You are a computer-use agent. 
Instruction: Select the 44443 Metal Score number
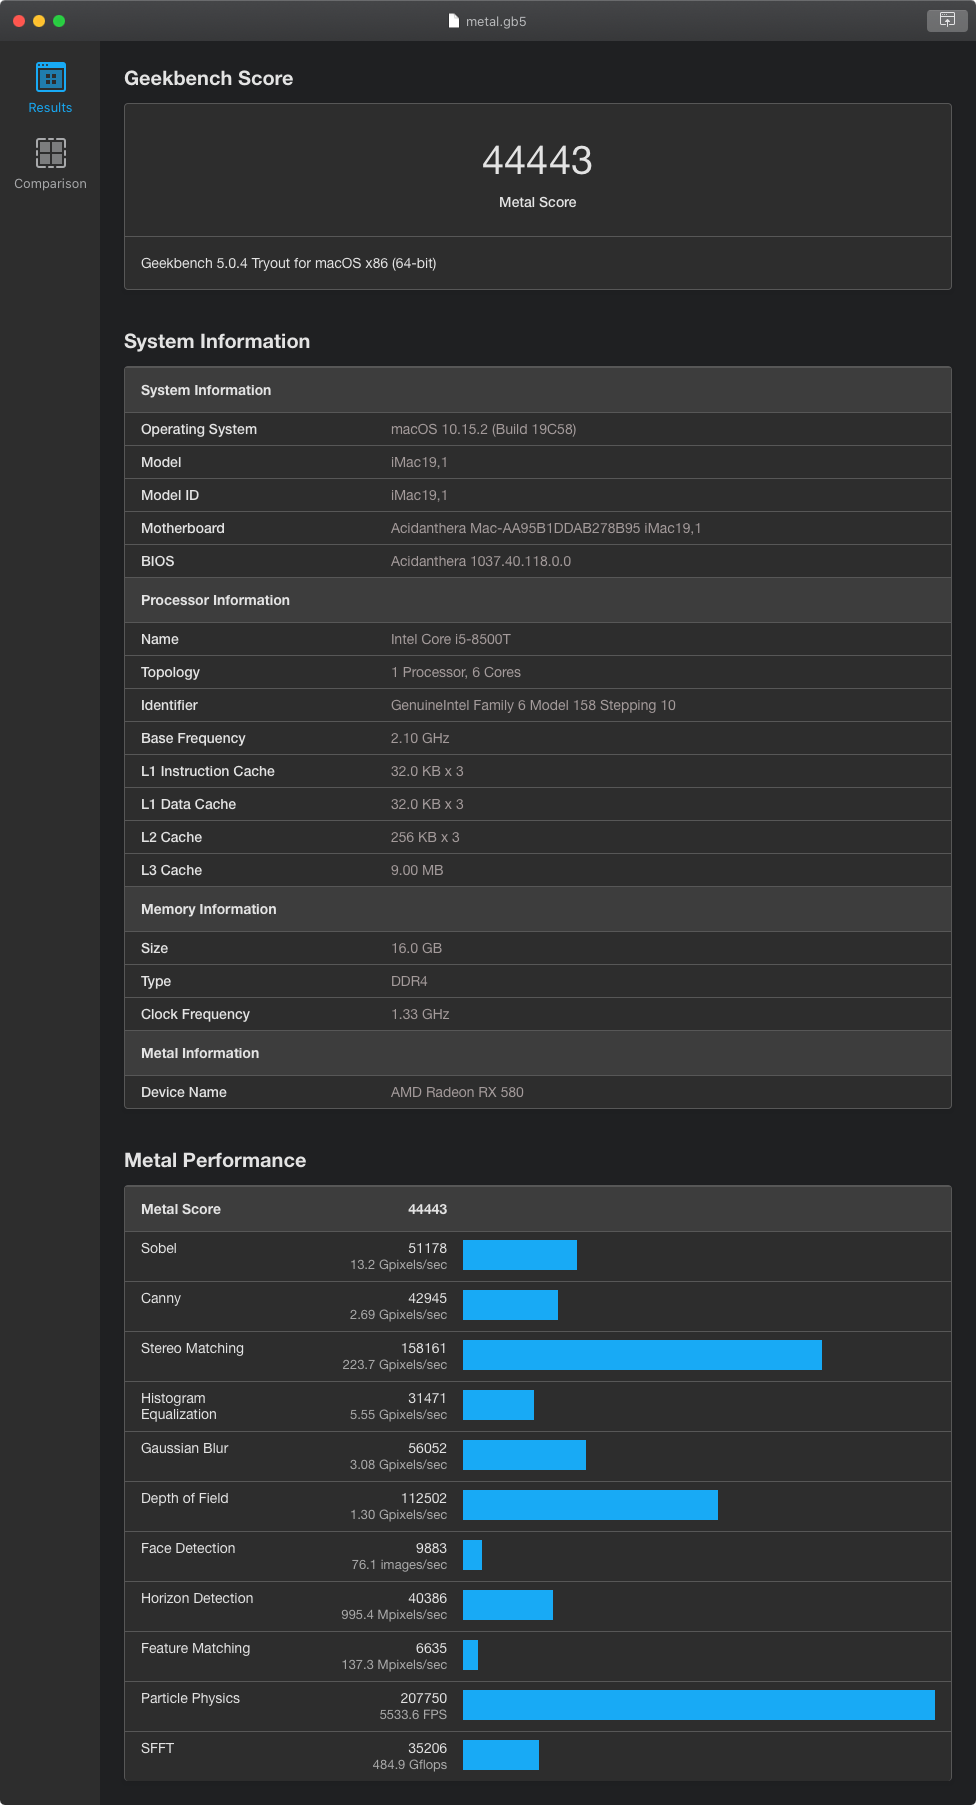(537, 160)
